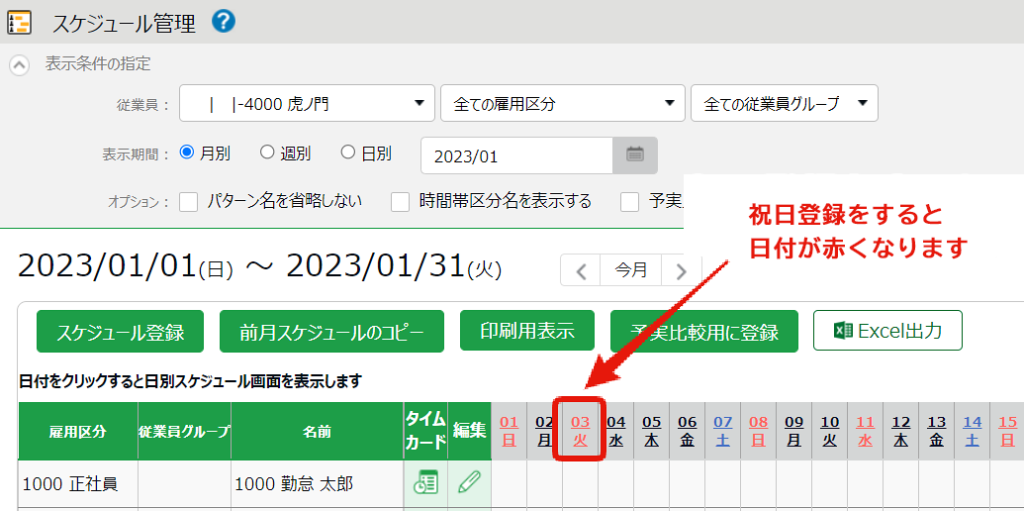Collapse the 表示条件の指定 section
Image resolution: width=1024 pixels, height=511 pixels.
point(19,65)
